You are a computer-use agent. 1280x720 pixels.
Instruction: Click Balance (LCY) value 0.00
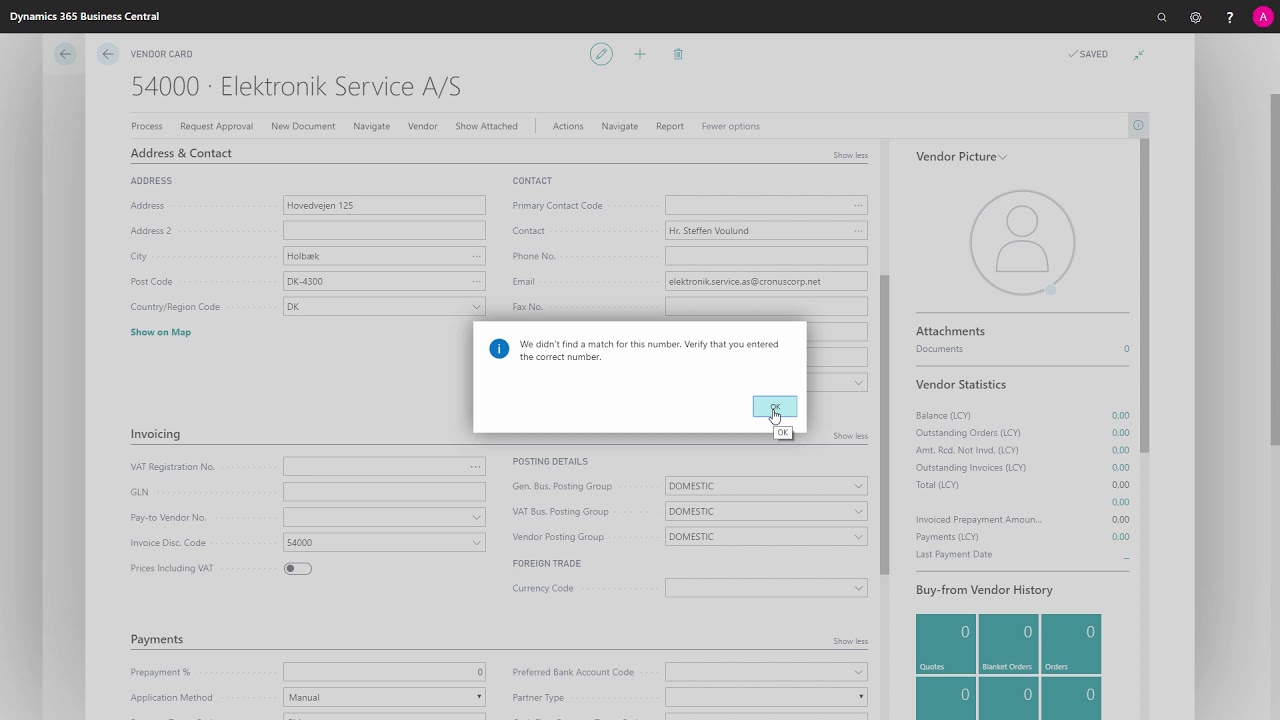(1120, 415)
